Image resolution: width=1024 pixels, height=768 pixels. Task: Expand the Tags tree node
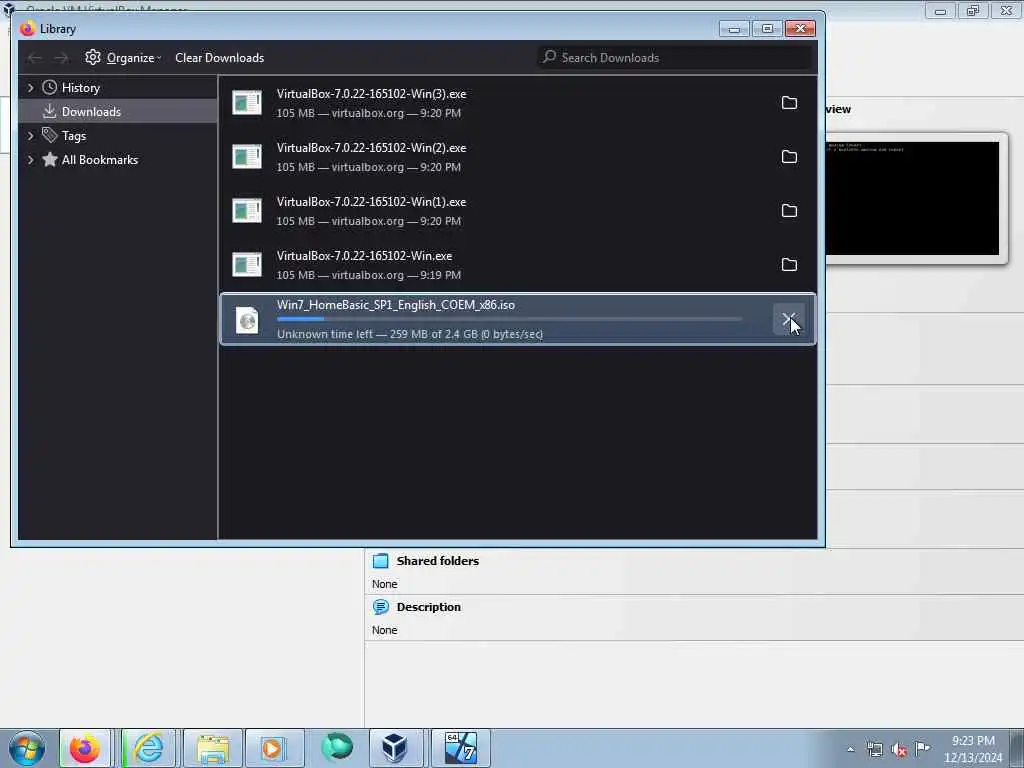pyautogui.click(x=30, y=136)
